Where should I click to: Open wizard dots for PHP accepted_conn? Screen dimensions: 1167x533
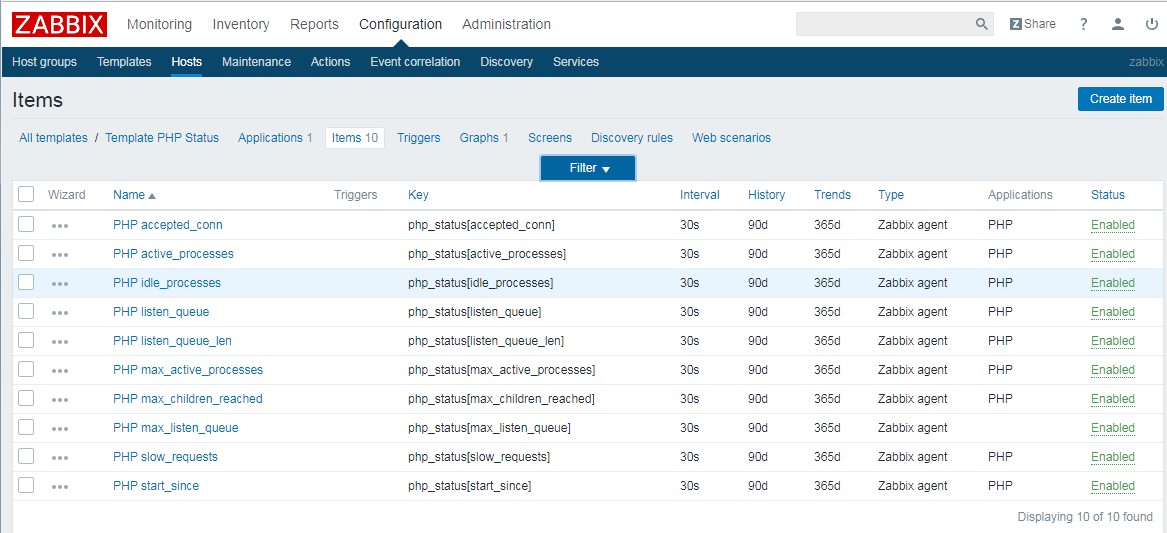(x=60, y=226)
